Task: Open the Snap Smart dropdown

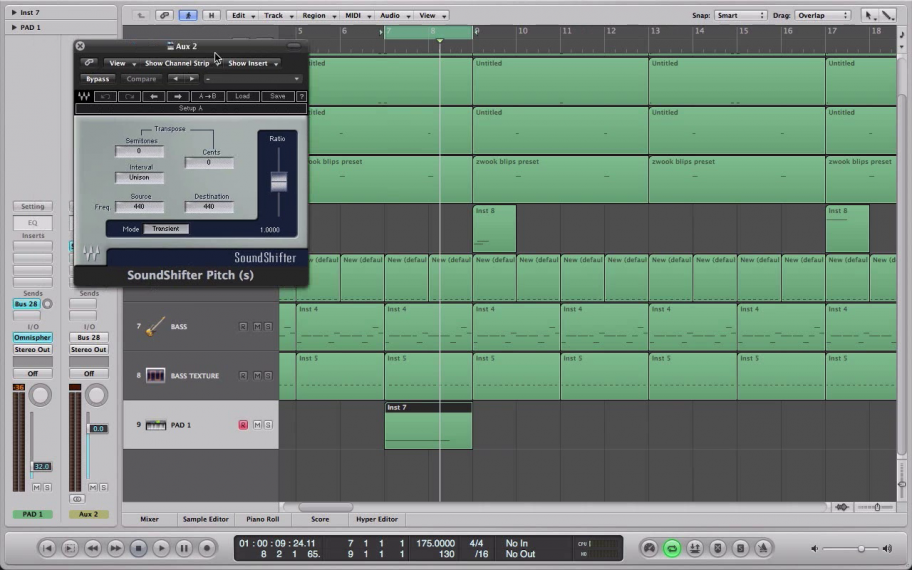Action: (740, 15)
